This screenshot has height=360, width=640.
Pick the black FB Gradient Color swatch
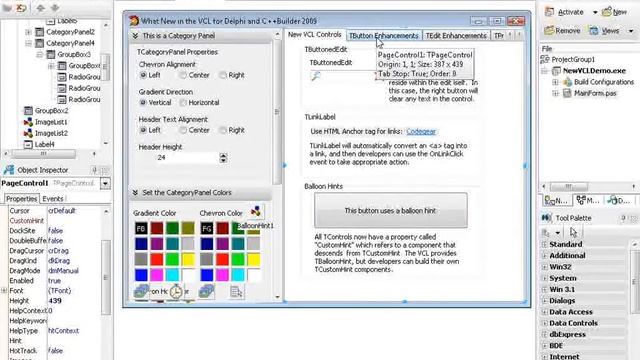coord(141,228)
